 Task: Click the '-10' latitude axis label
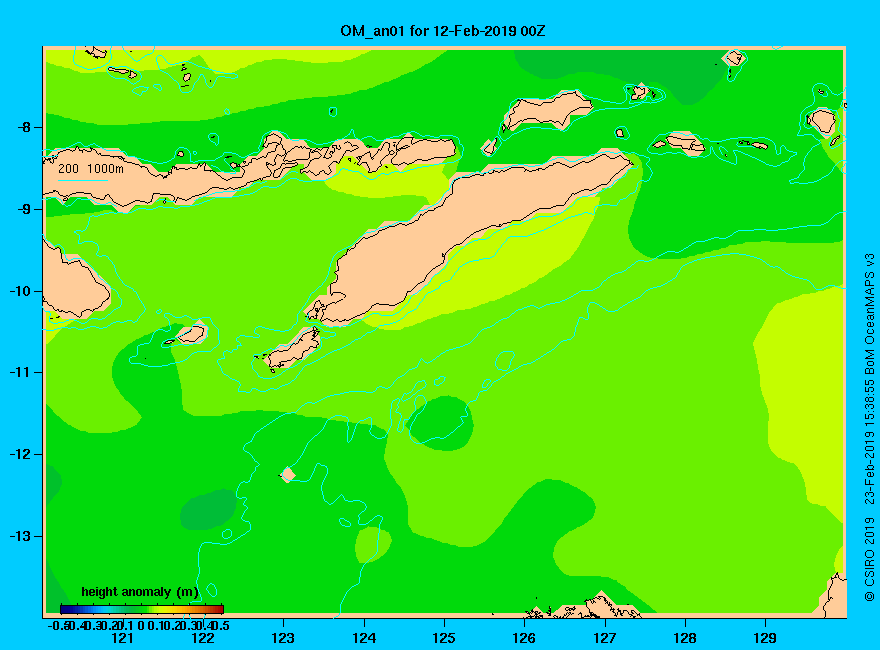click(x=21, y=291)
